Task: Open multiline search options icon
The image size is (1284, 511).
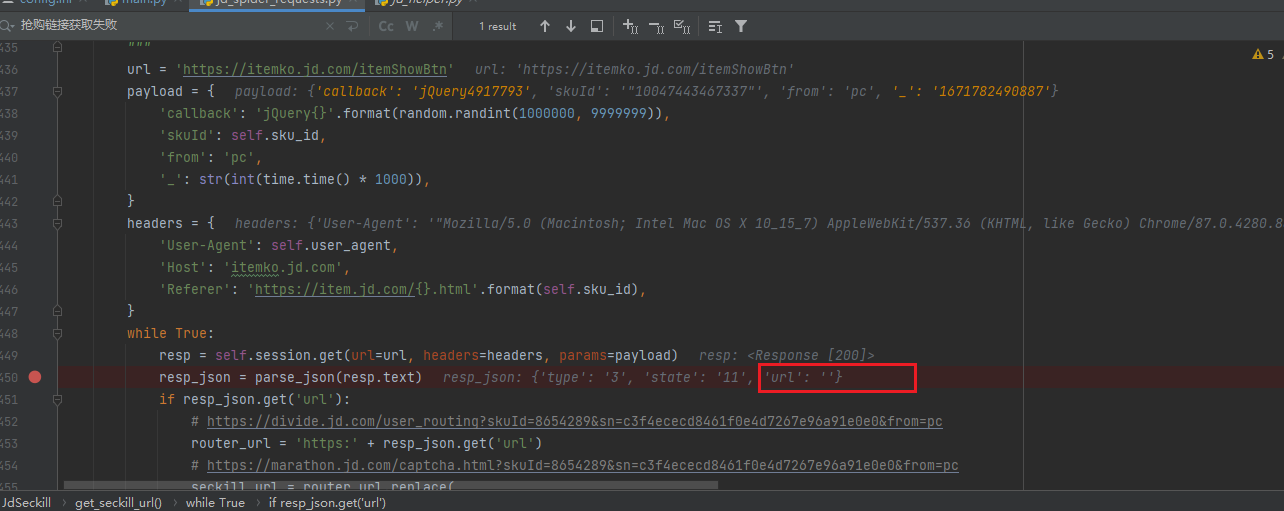Action: [x=715, y=26]
